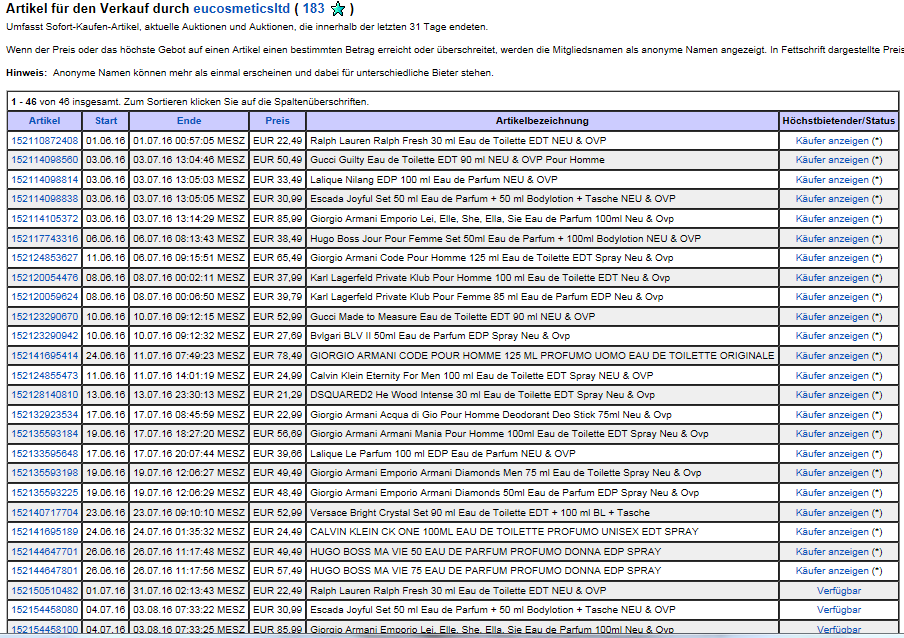Show buyer for DSQUARED2 He Wood Intense
This screenshot has height=638, width=904.
click(832, 395)
